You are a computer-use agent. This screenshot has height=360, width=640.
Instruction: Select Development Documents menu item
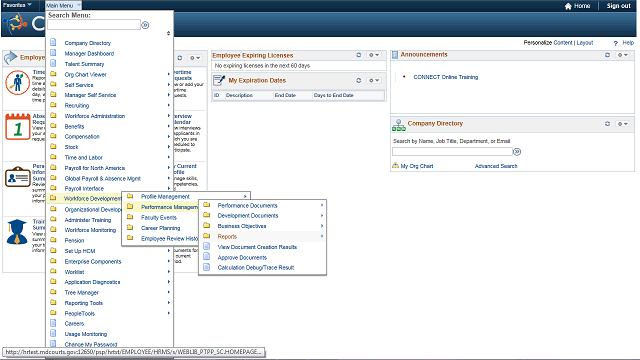pyautogui.click(x=248, y=216)
